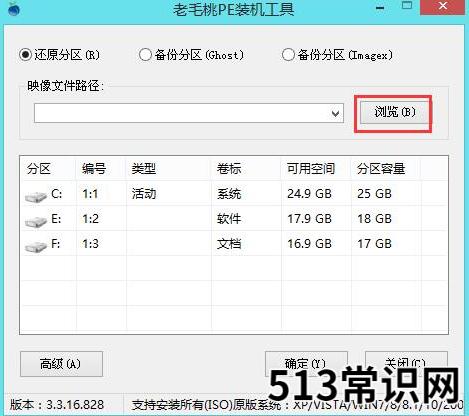Minimize the 老毛桃PE装机工具 window
This screenshot has width=469, height=416.
380,7
